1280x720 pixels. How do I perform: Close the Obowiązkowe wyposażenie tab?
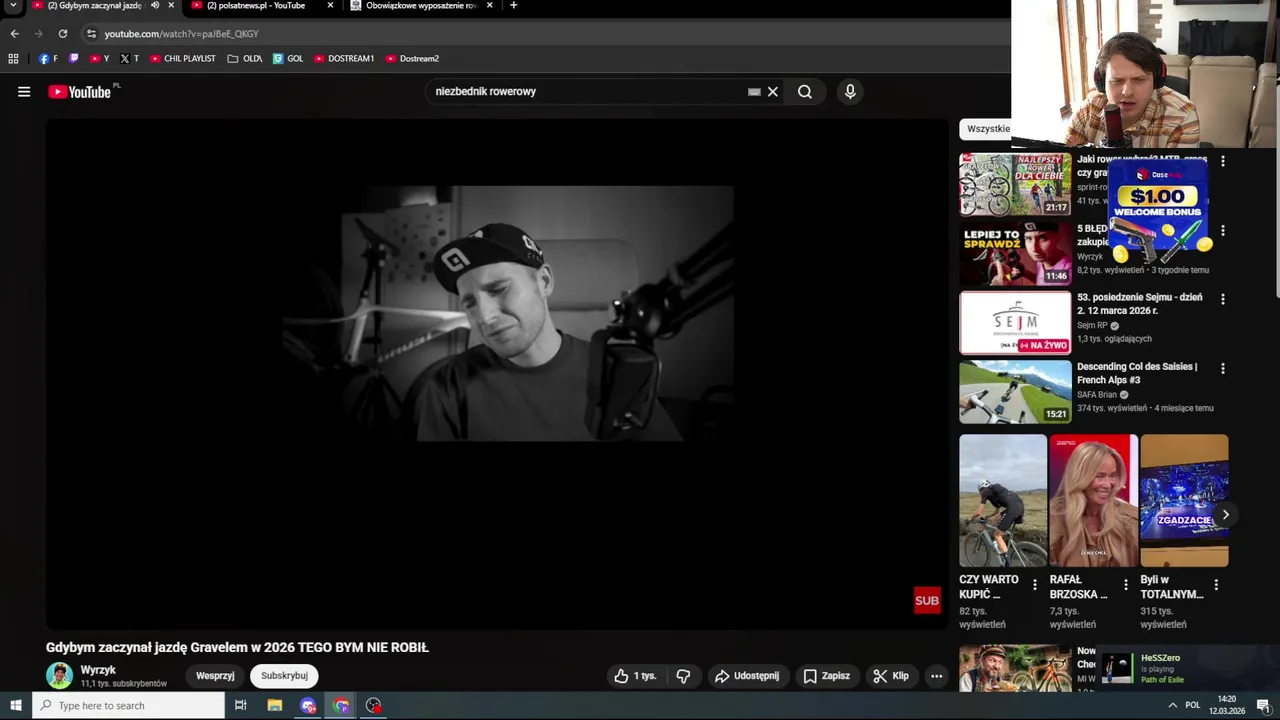click(x=489, y=5)
